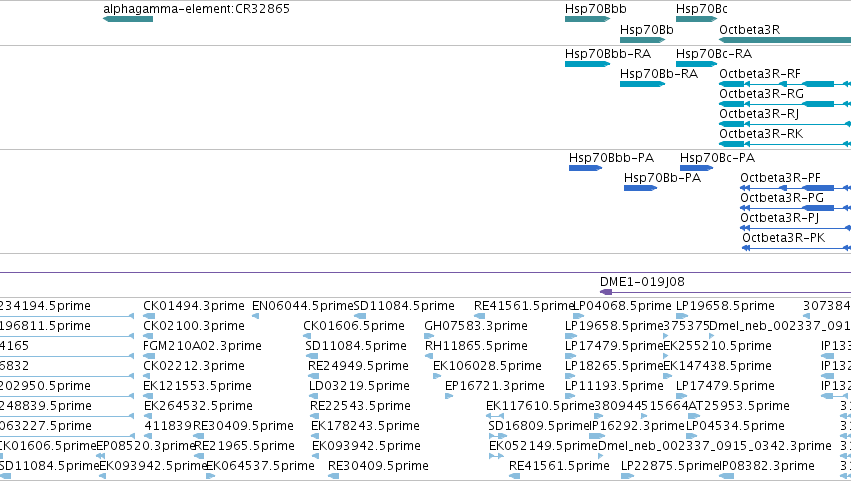Click the RE22543.5prime EST label

tap(360, 406)
